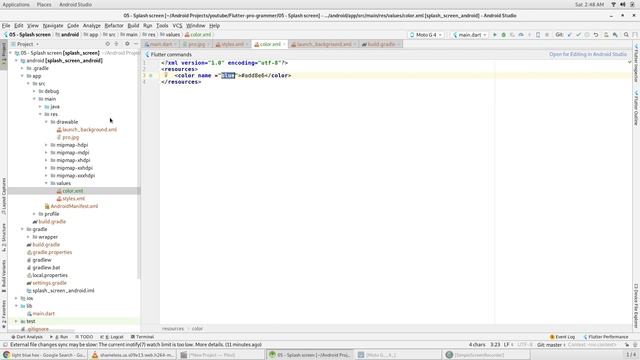640x360 pixels.
Task: Select styles.xml in project tree
Action: click(71, 198)
